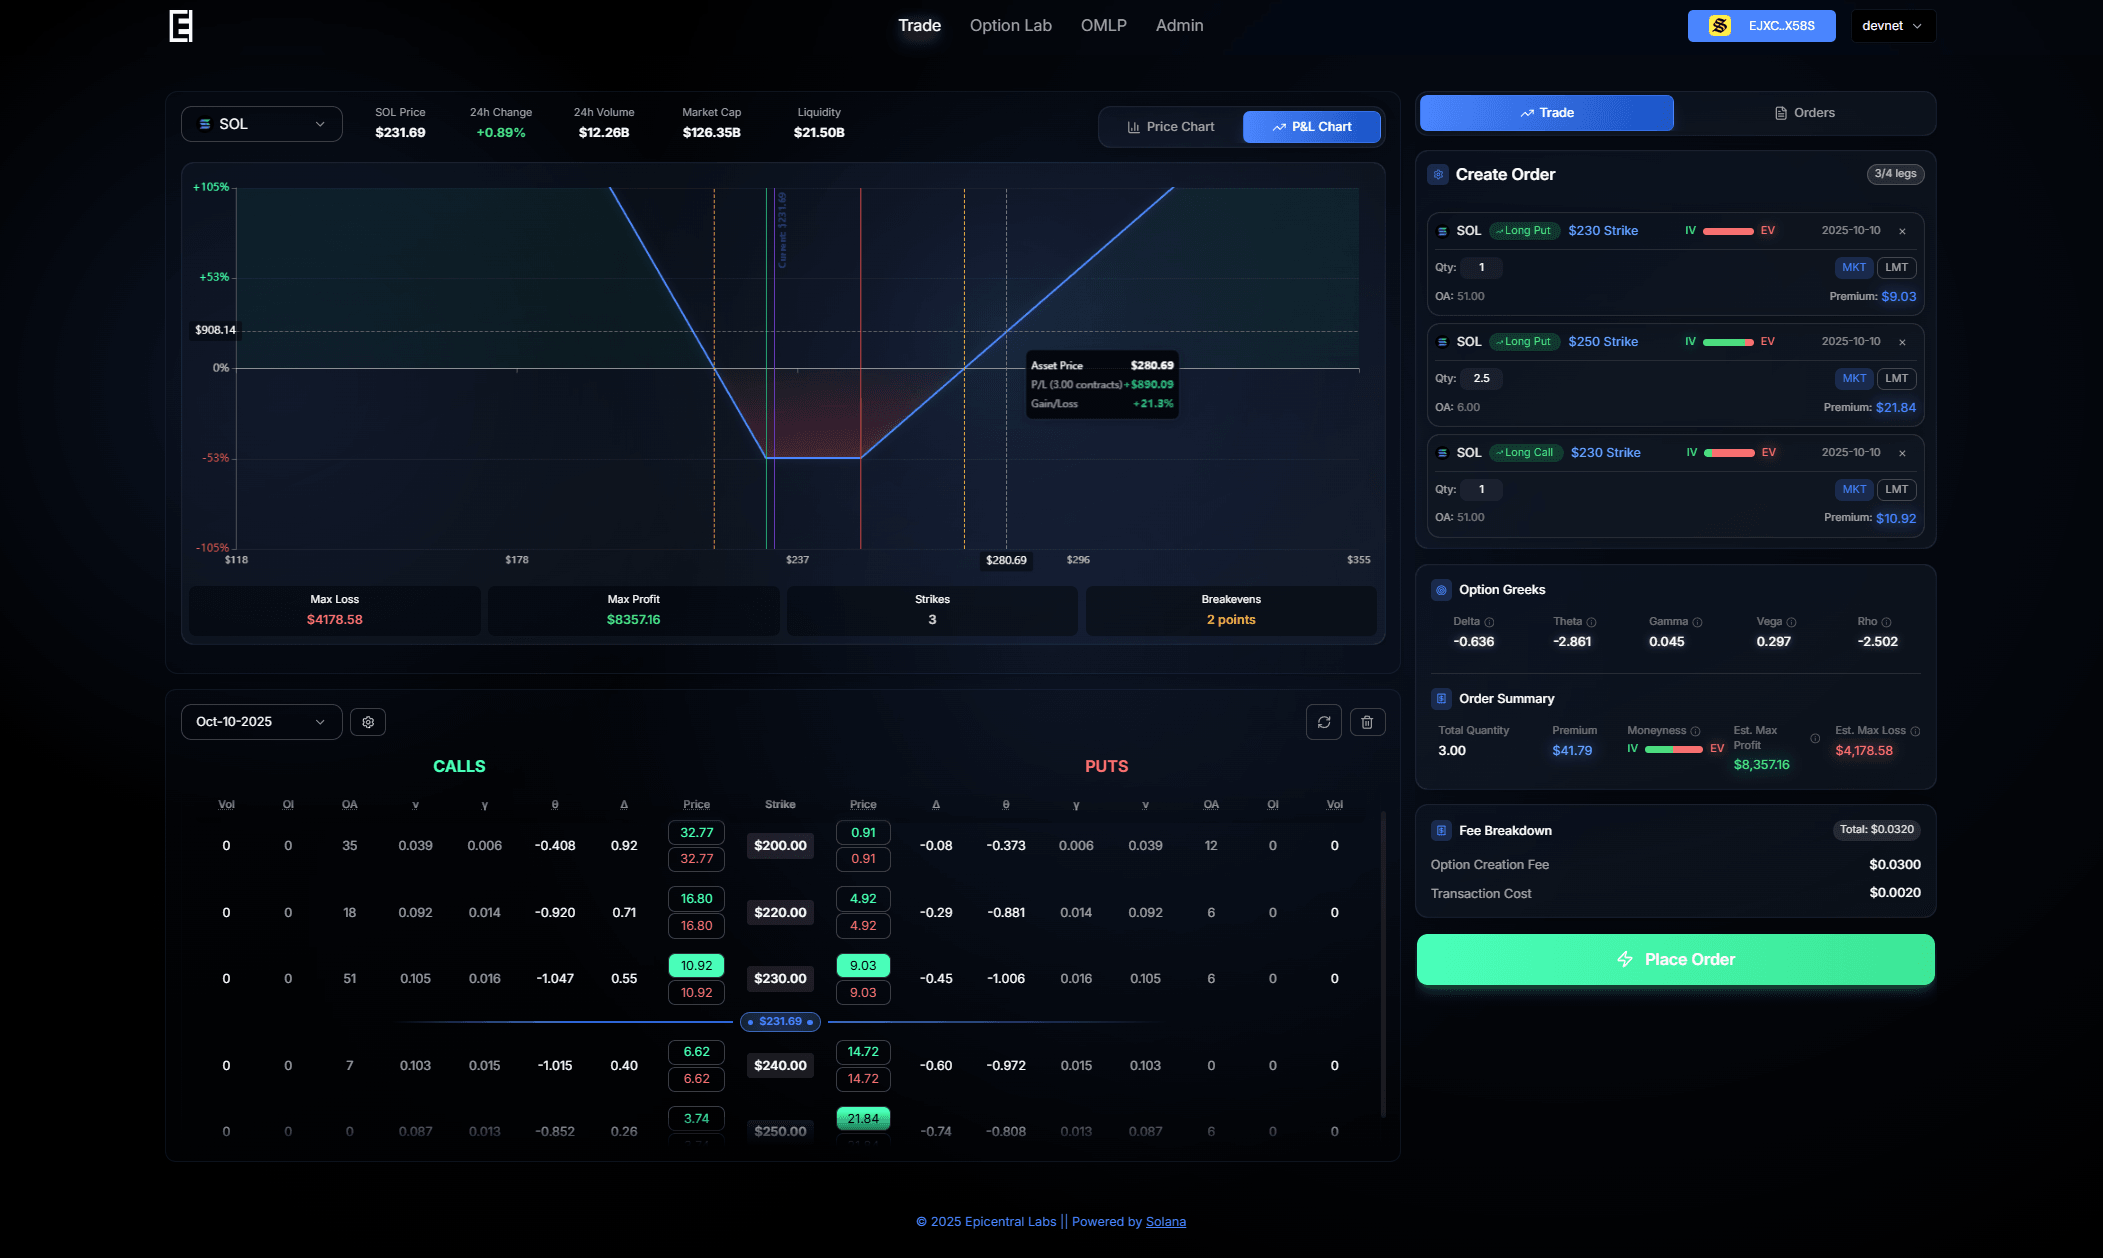Screen dimensions: 2103x1258
Task: Follow the Solana footer link
Action: [x=1165, y=1222]
